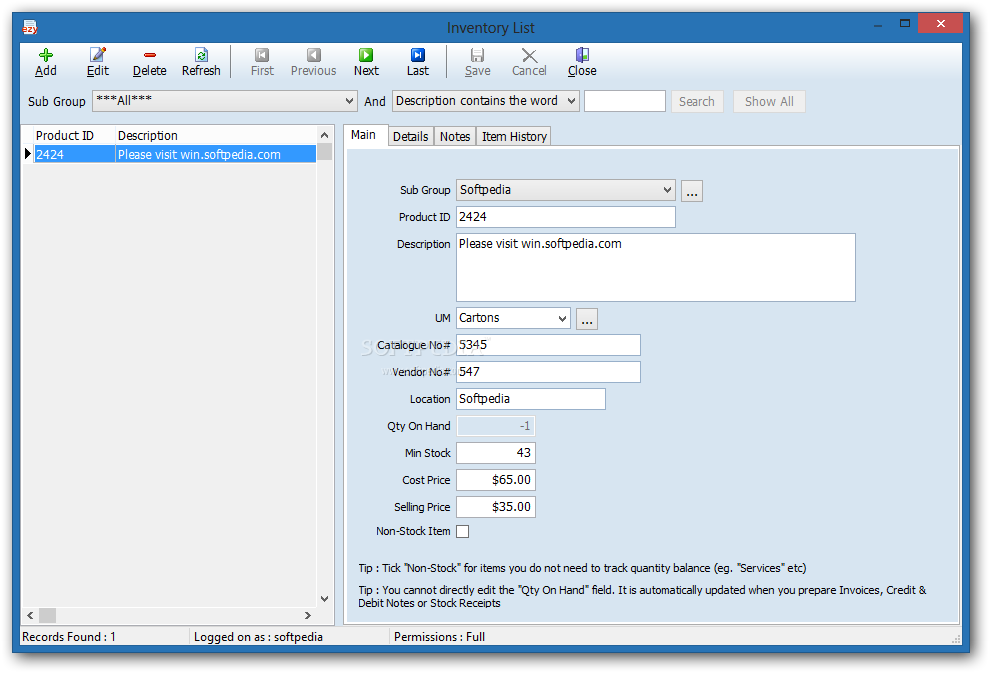The height and width of the screenshot is (673, 990).
Task: Click list vertical scrollbar up arrow
Action: [x=325, y=135]
